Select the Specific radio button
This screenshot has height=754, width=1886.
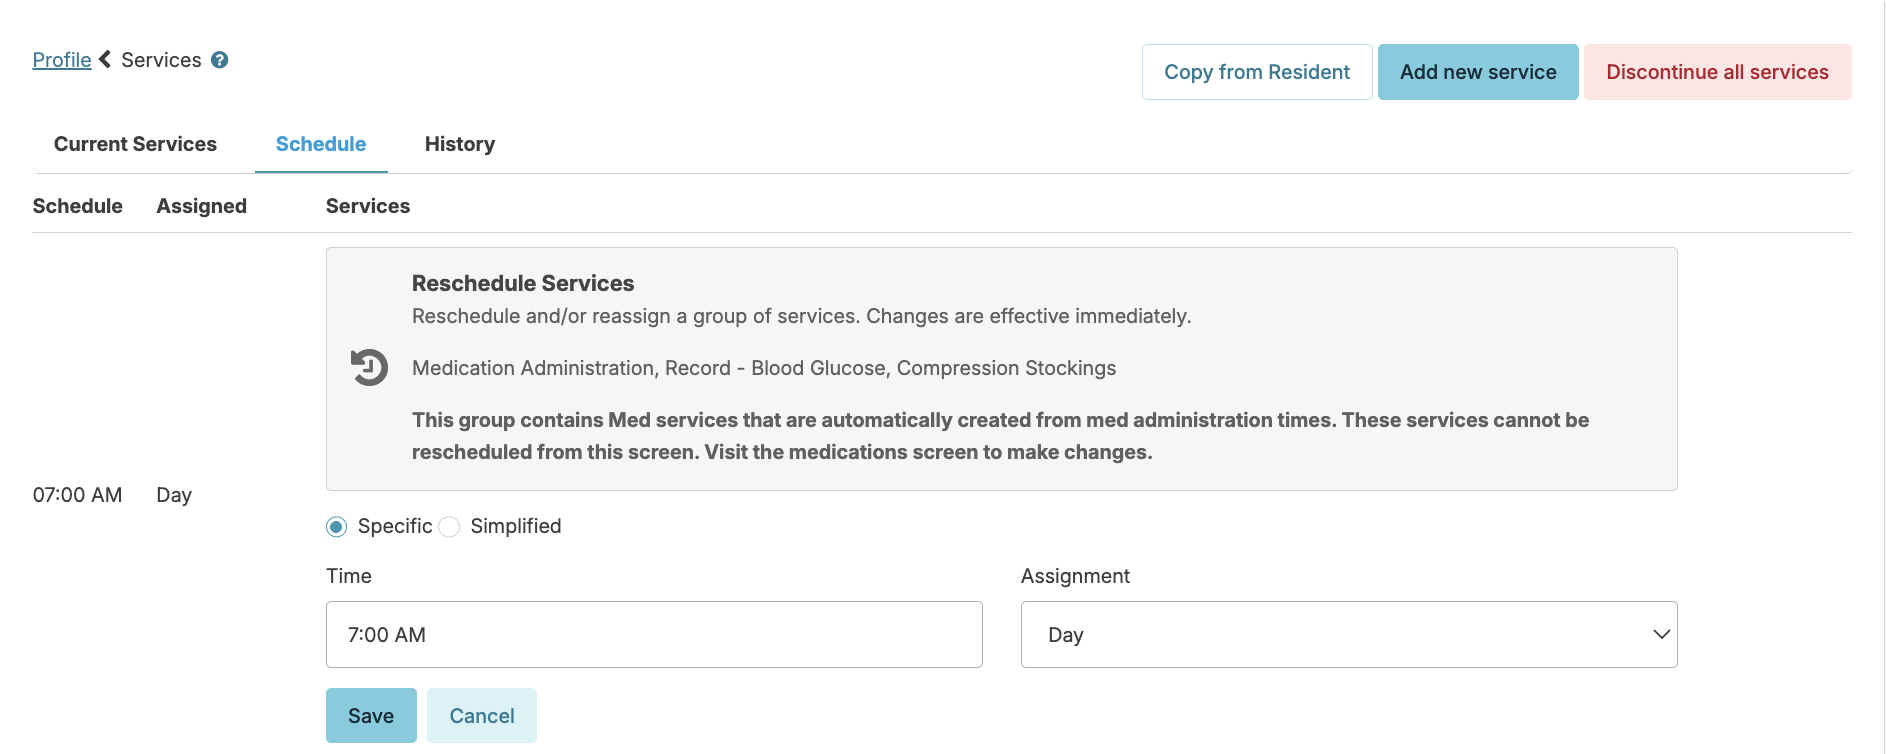point(337,527)
